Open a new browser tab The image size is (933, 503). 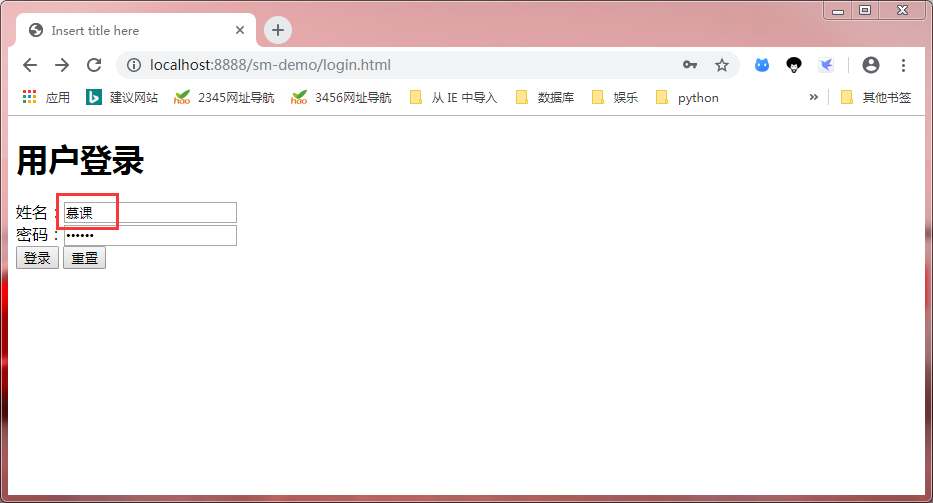coord(278,30)
